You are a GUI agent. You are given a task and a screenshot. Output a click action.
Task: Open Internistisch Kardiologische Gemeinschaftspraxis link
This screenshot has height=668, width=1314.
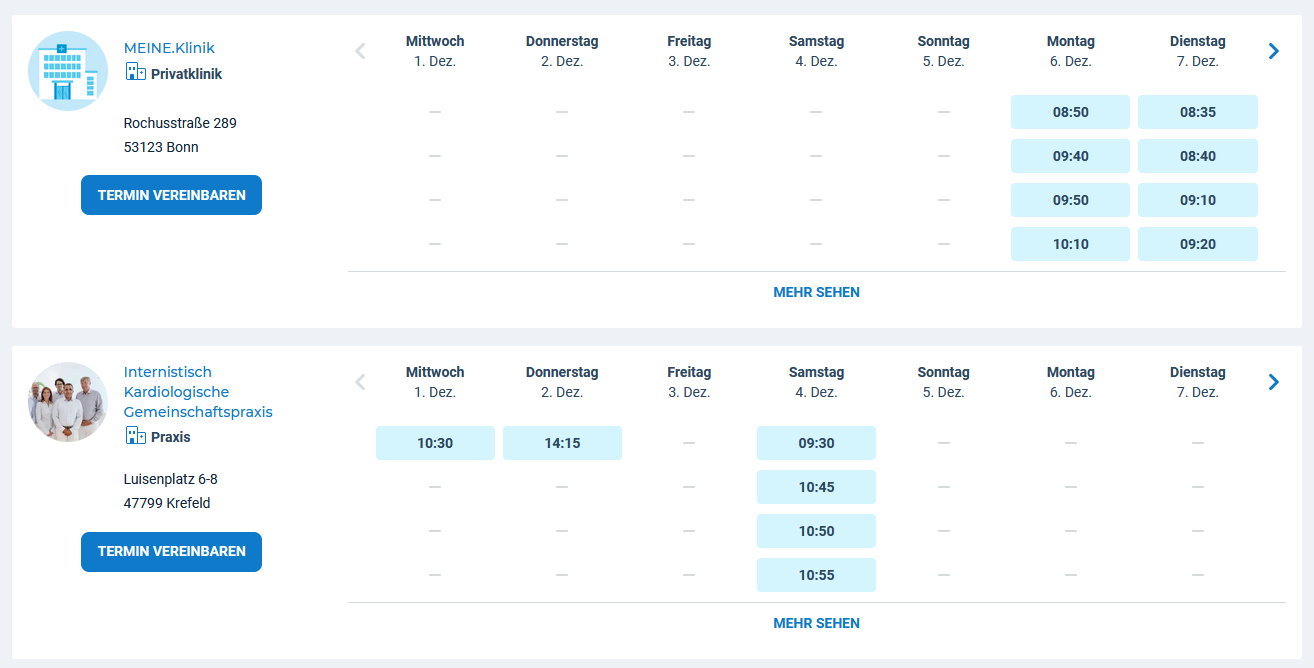(197, 392)
